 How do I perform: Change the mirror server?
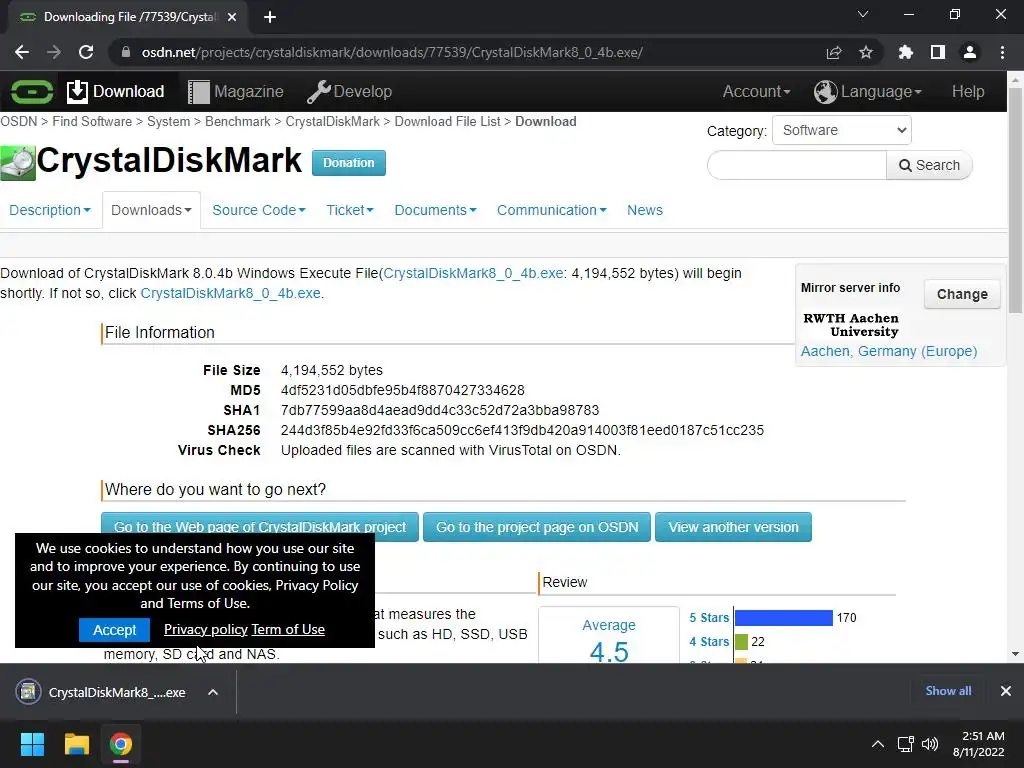click(x=962, y=294)
